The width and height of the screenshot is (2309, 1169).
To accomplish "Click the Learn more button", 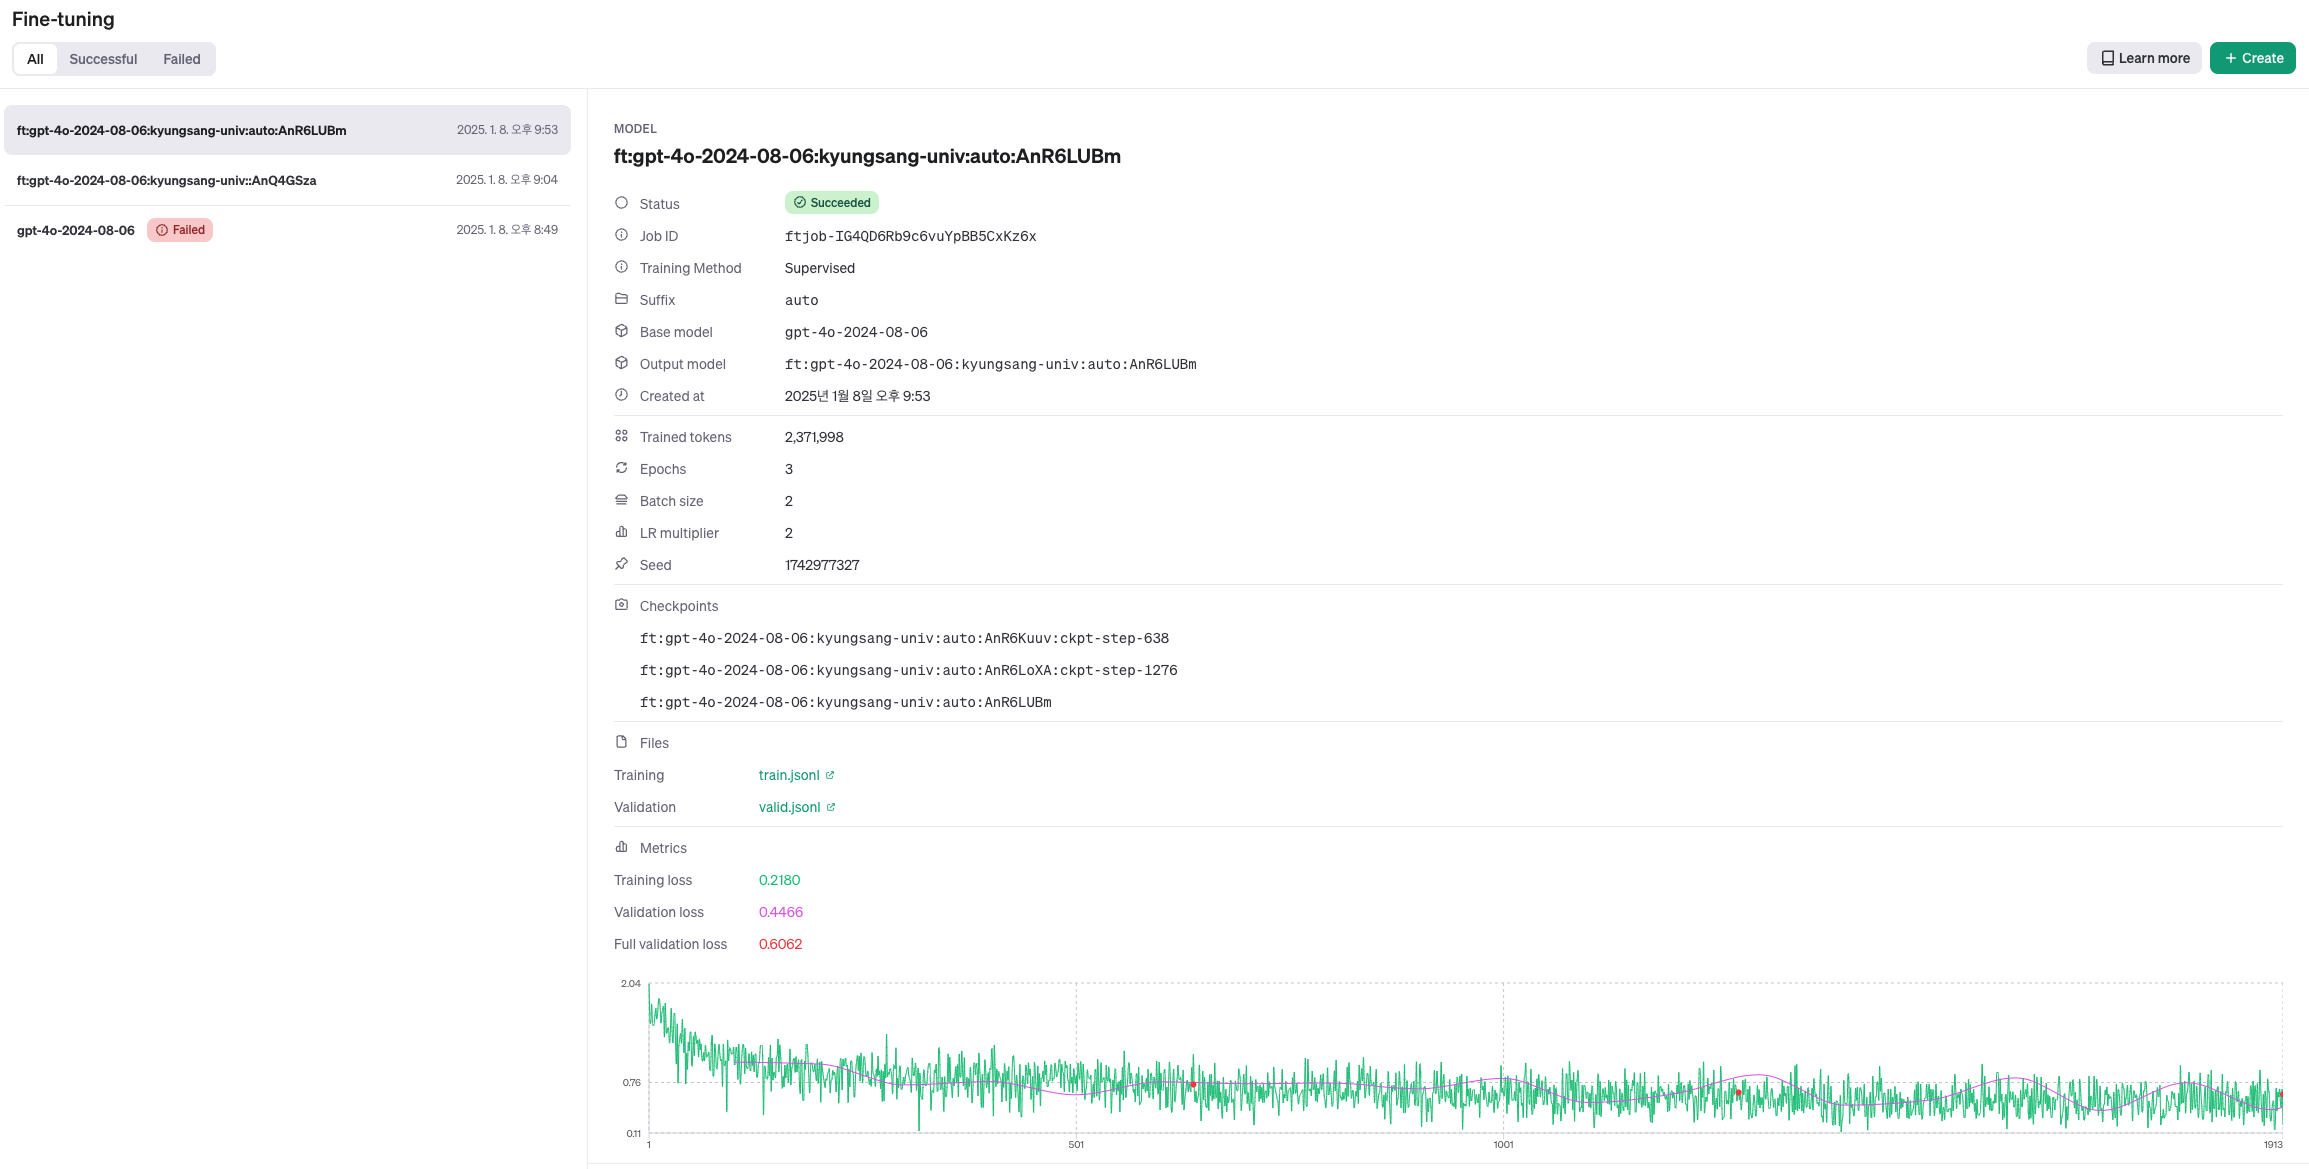I will pos(2144,58).
